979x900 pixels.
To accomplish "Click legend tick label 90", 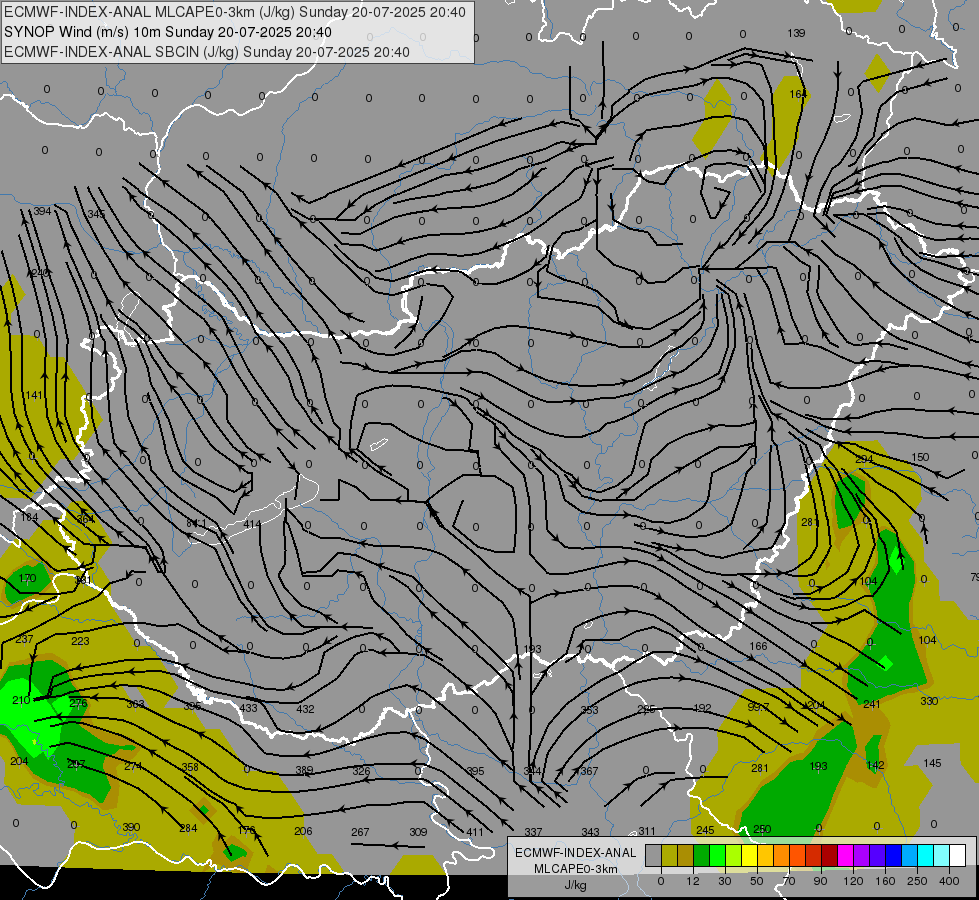I will [x=820, y=881].
